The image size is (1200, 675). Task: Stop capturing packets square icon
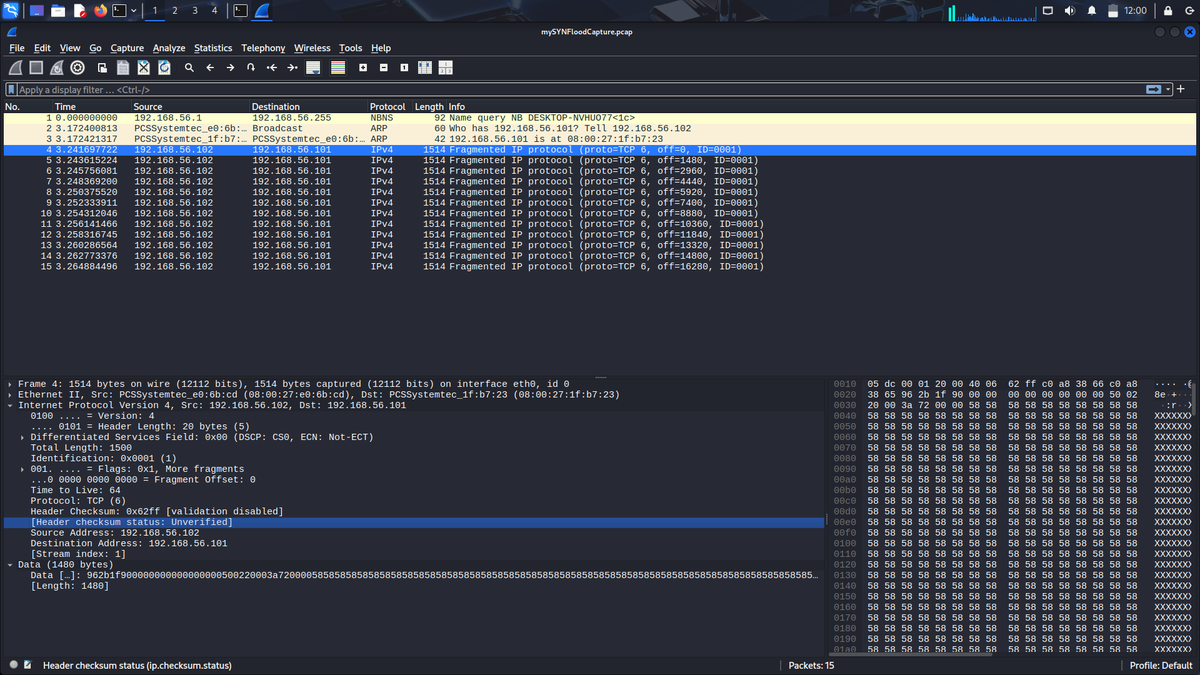pyautogui.click(x=36, y=68)
